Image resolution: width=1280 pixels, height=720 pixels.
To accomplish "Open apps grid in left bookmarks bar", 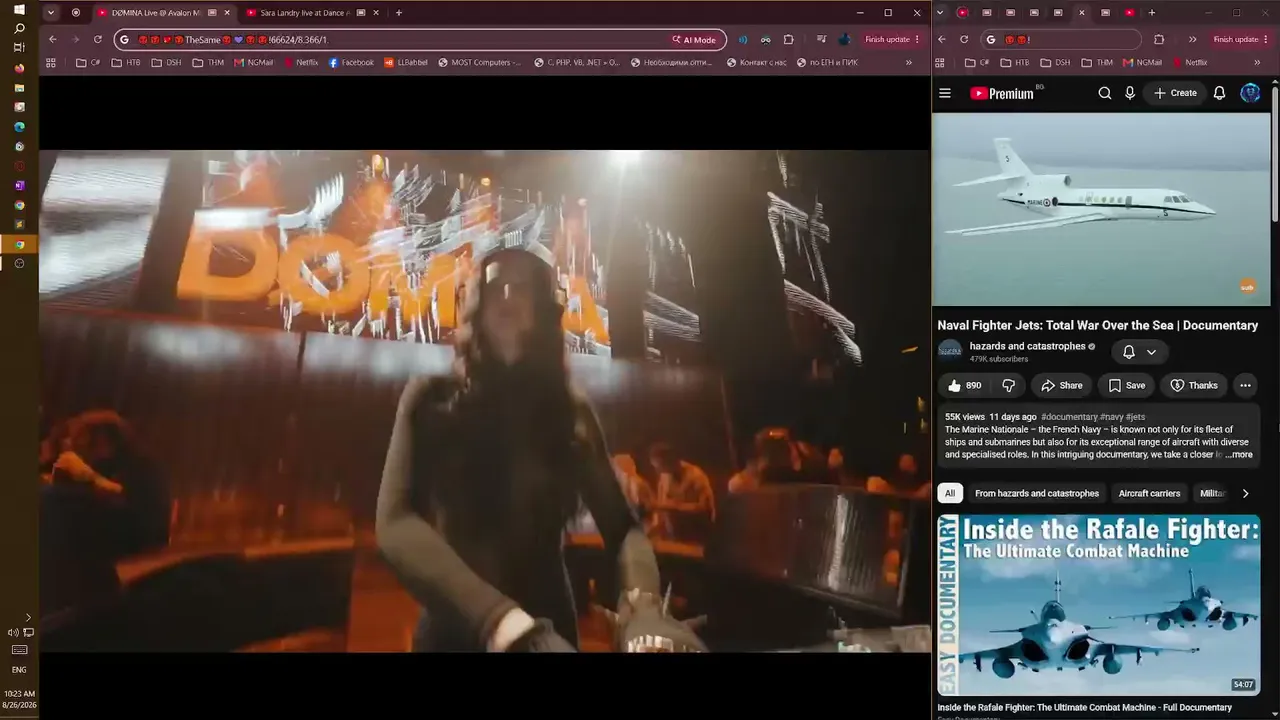I will 51,62.
